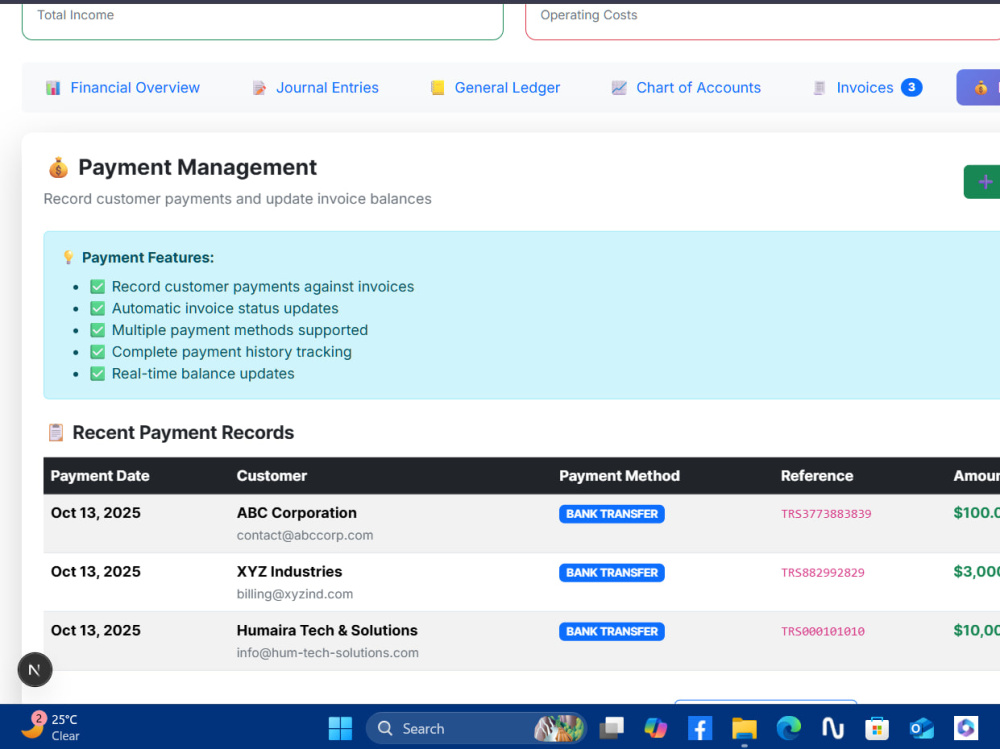
Task: Click email contact@abccorp.com
Action: tap(305, 535)
